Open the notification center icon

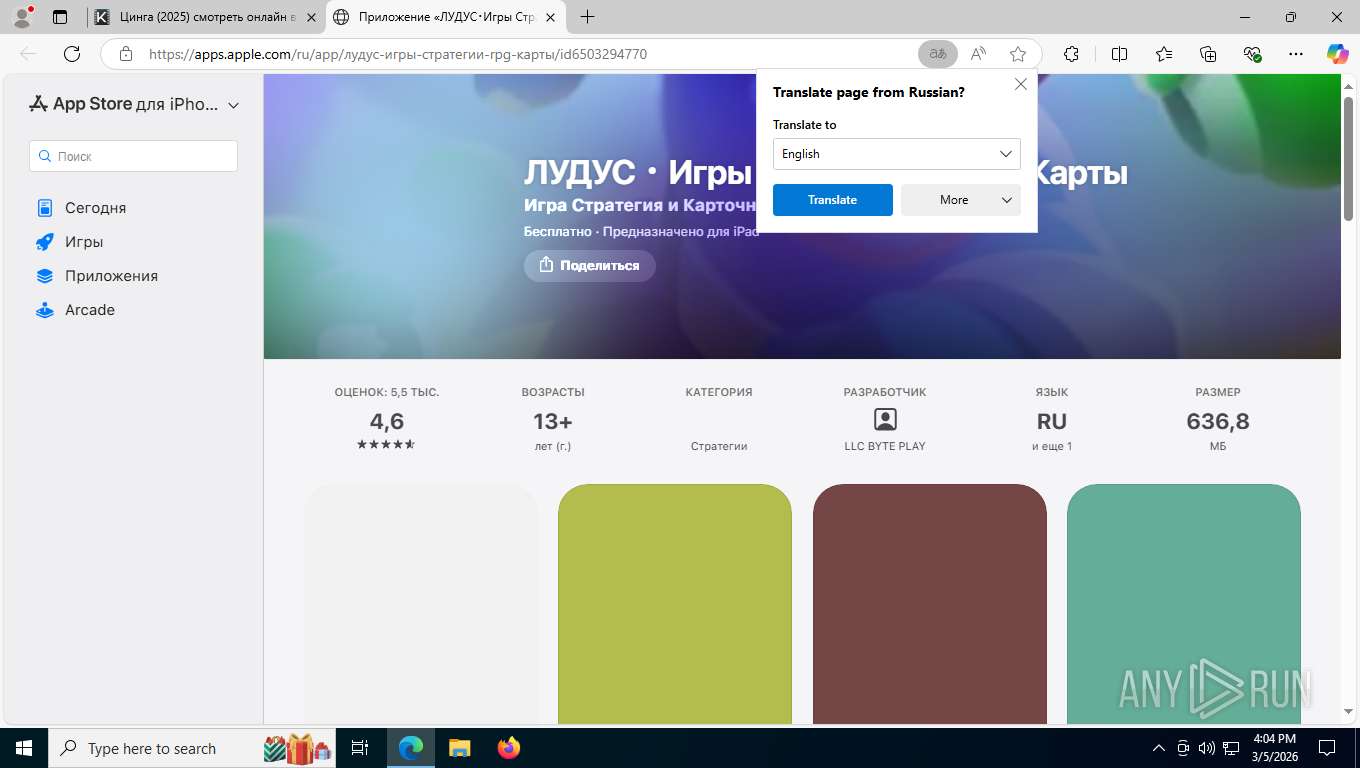click(1326, 748)
